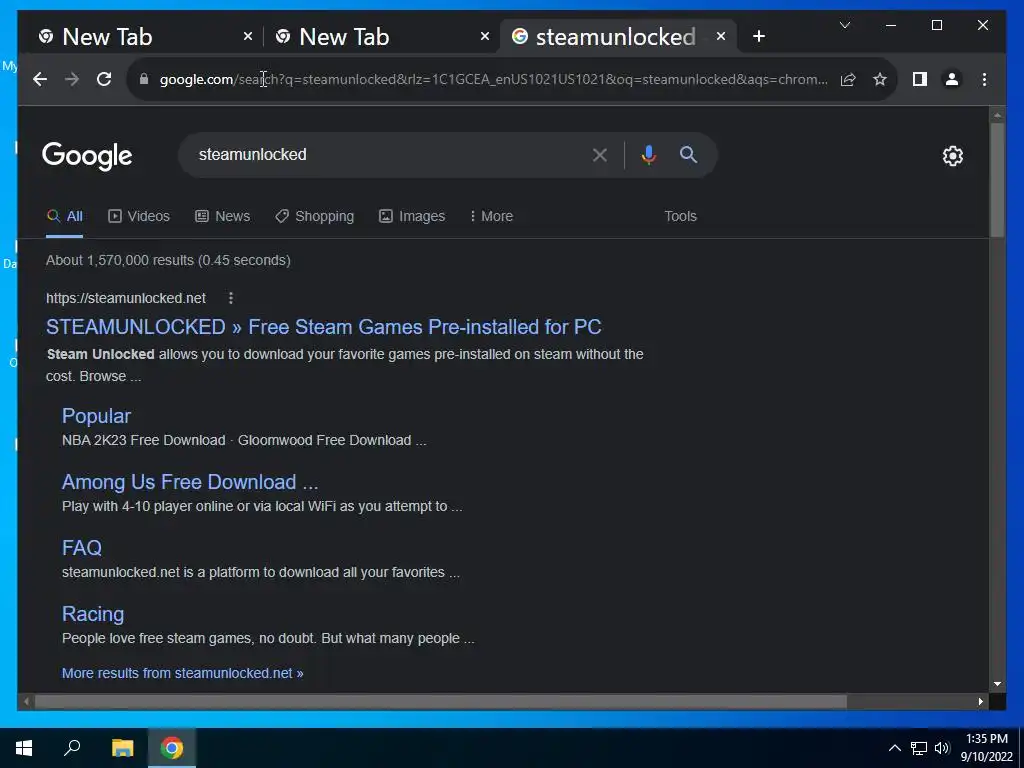Bookmark this page with the star icon
1024x768 pixels.
880,79
